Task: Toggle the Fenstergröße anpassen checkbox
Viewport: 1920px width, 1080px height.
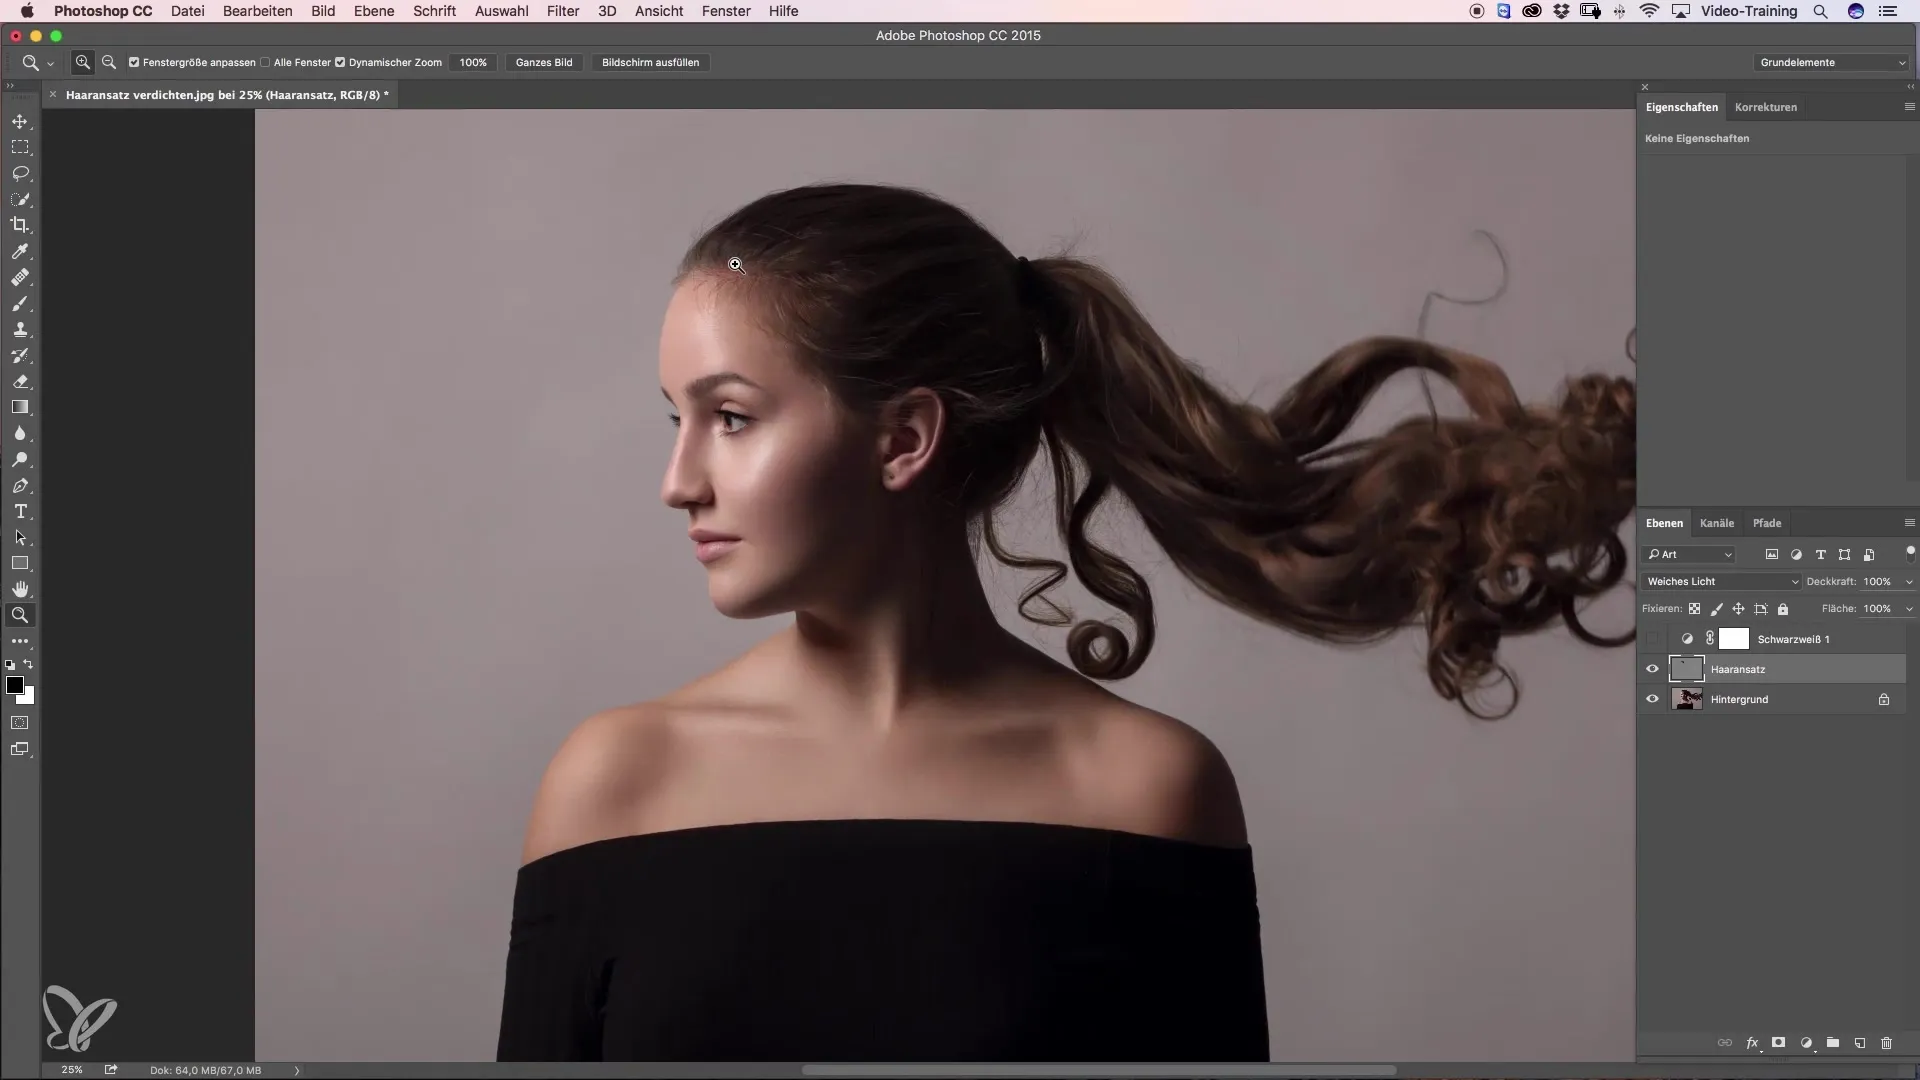Action: point(134,62)
